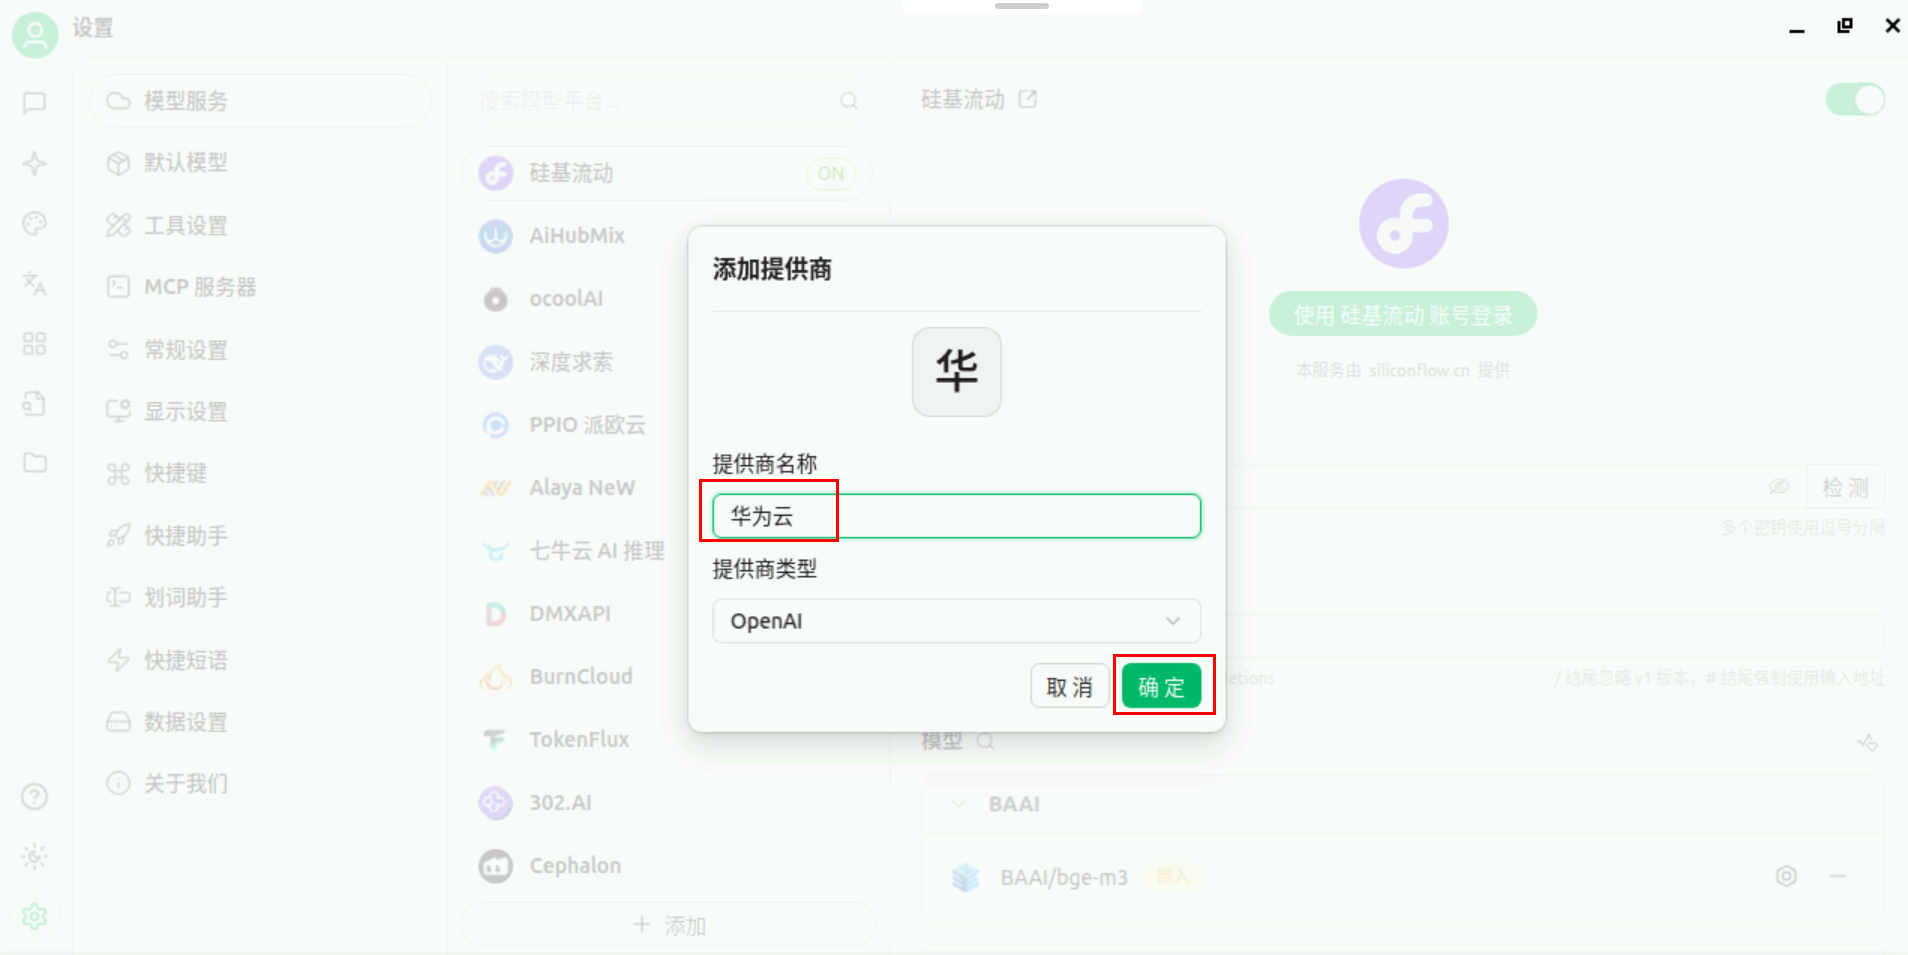
Task: Toggle the theme sun icon
Action: [x=35, y=856]
